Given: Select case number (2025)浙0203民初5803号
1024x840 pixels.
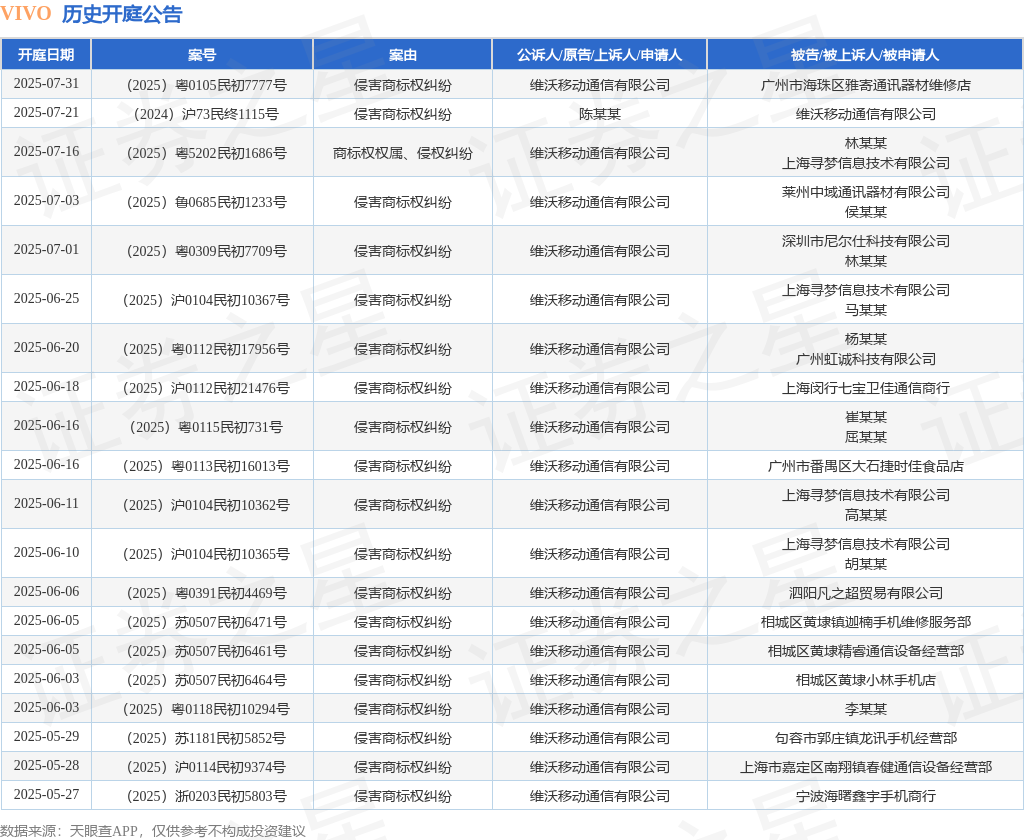Looking at the screenshot, I should click(x=206, y=796).
